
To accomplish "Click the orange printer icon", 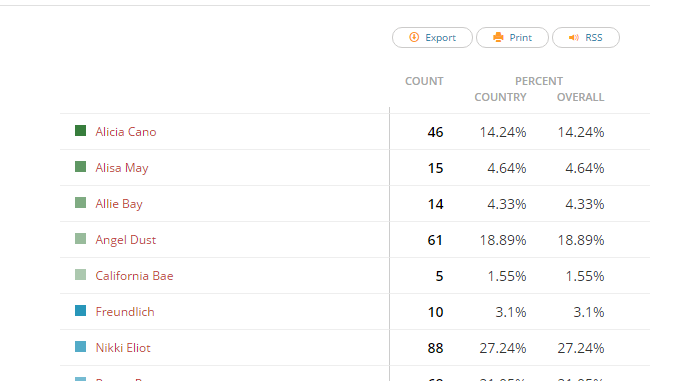I will pos(498,37).
